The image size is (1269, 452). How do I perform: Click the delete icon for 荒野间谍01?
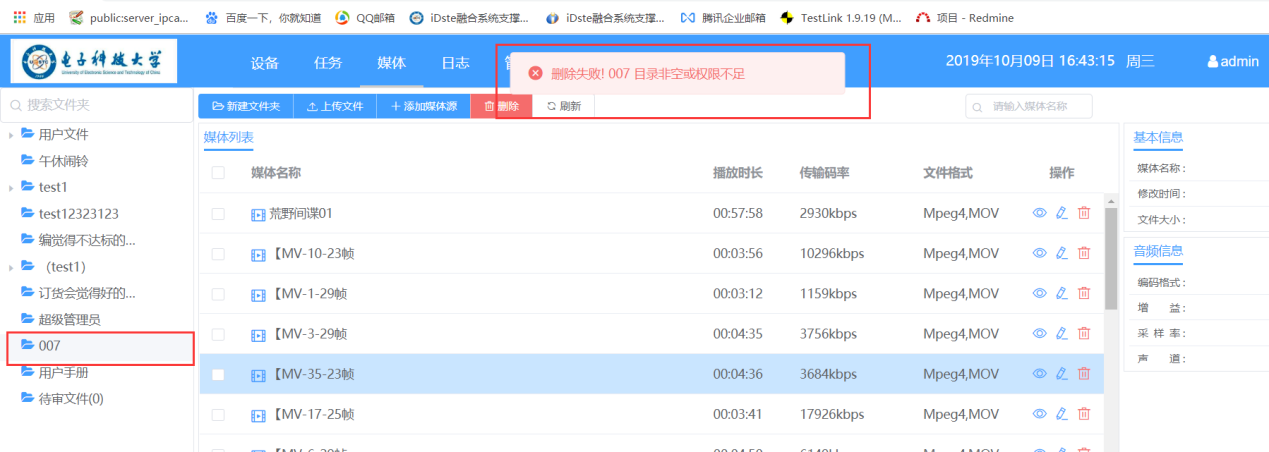click(1084, 213)
